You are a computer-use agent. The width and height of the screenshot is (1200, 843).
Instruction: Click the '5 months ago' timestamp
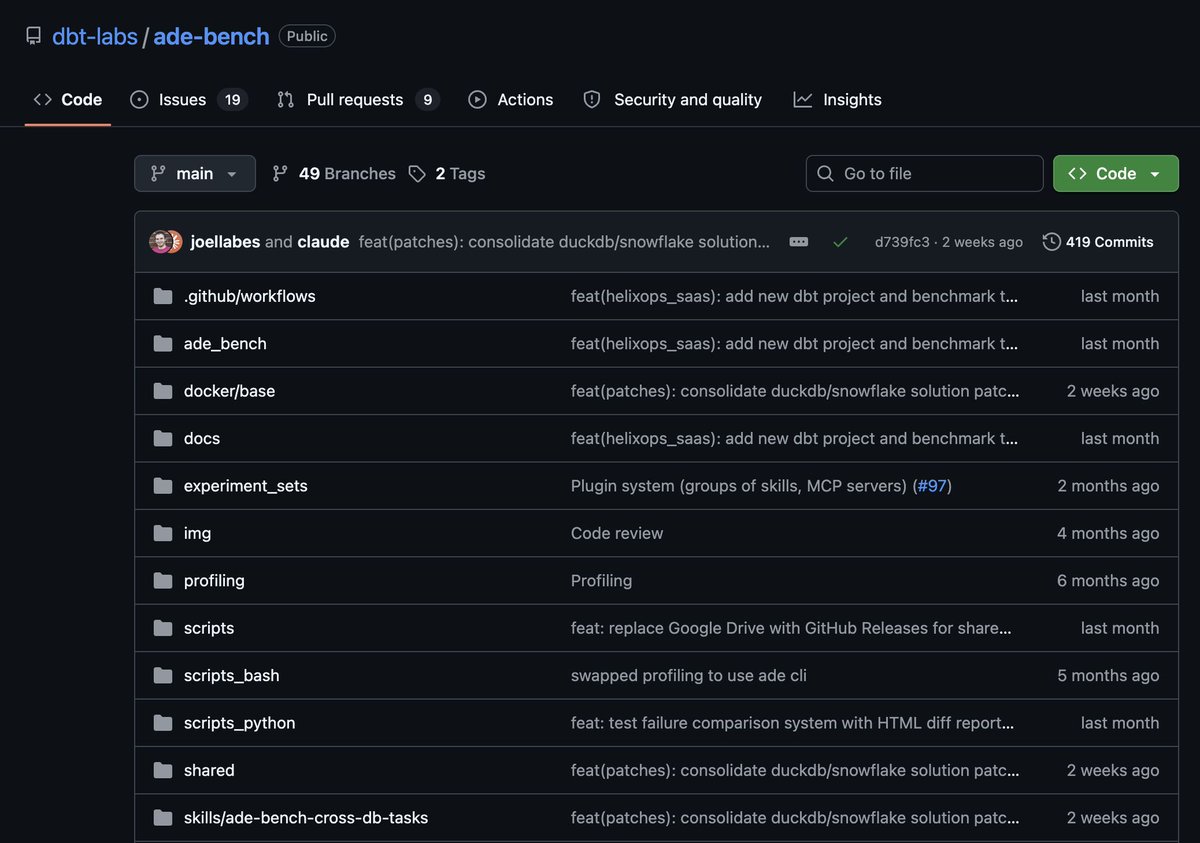point(1108,676)
